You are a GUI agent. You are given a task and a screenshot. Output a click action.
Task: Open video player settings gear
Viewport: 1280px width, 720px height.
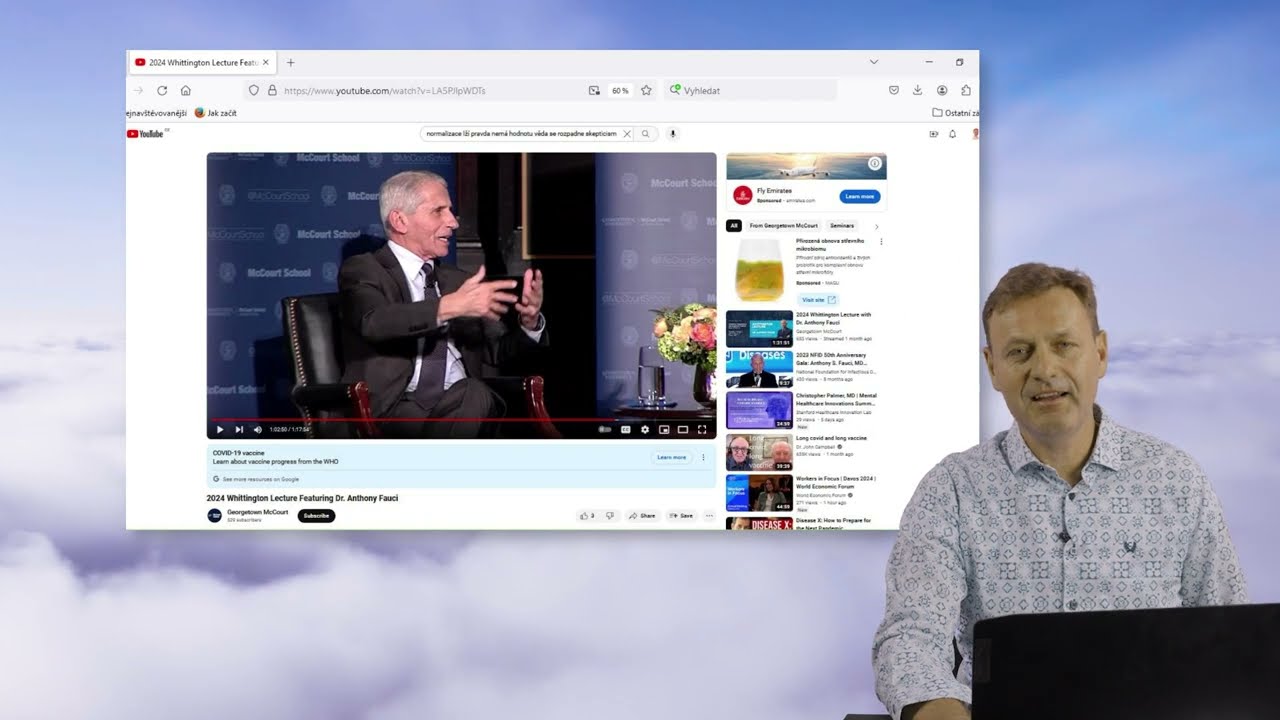[645, 430]
